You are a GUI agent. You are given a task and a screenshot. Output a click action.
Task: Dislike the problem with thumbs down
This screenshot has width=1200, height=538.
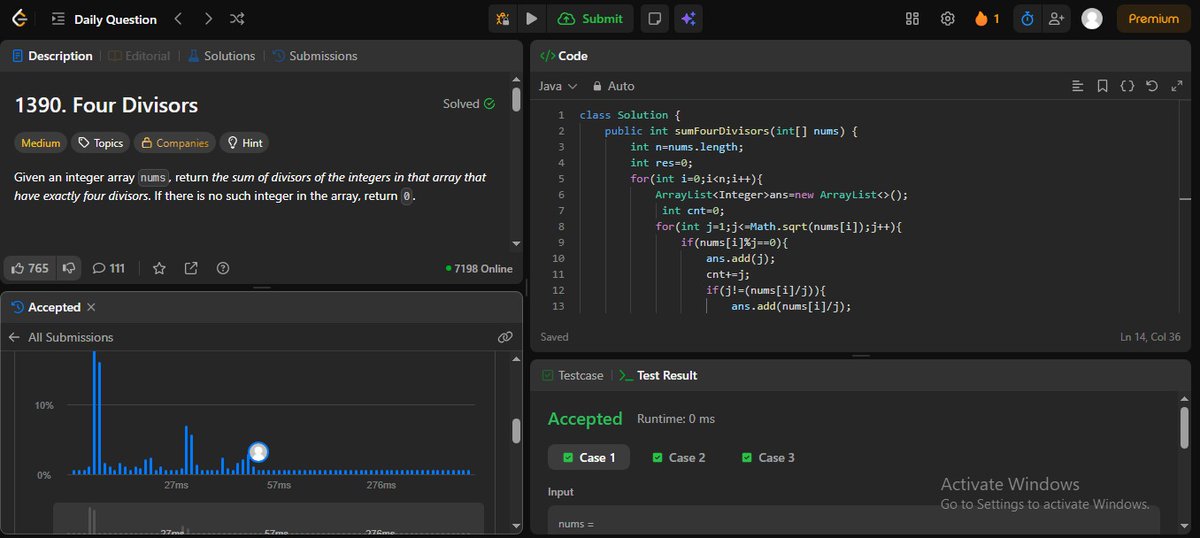(x=69, y=268)
